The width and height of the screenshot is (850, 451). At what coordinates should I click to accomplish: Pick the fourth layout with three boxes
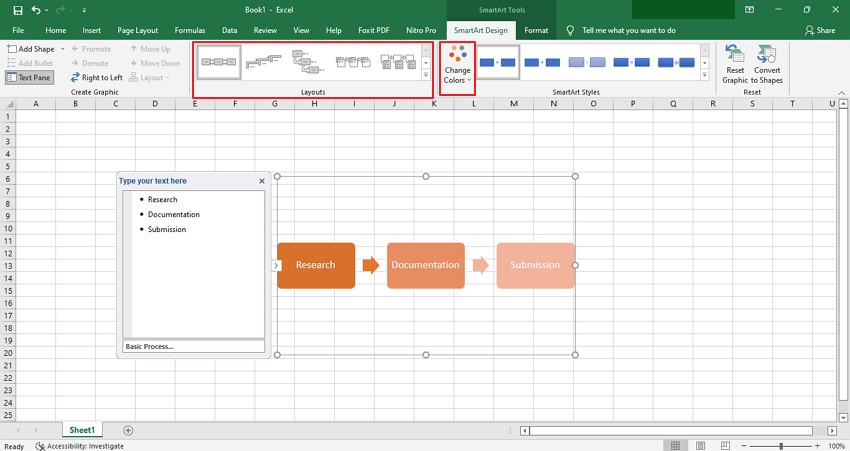[353, 62]
